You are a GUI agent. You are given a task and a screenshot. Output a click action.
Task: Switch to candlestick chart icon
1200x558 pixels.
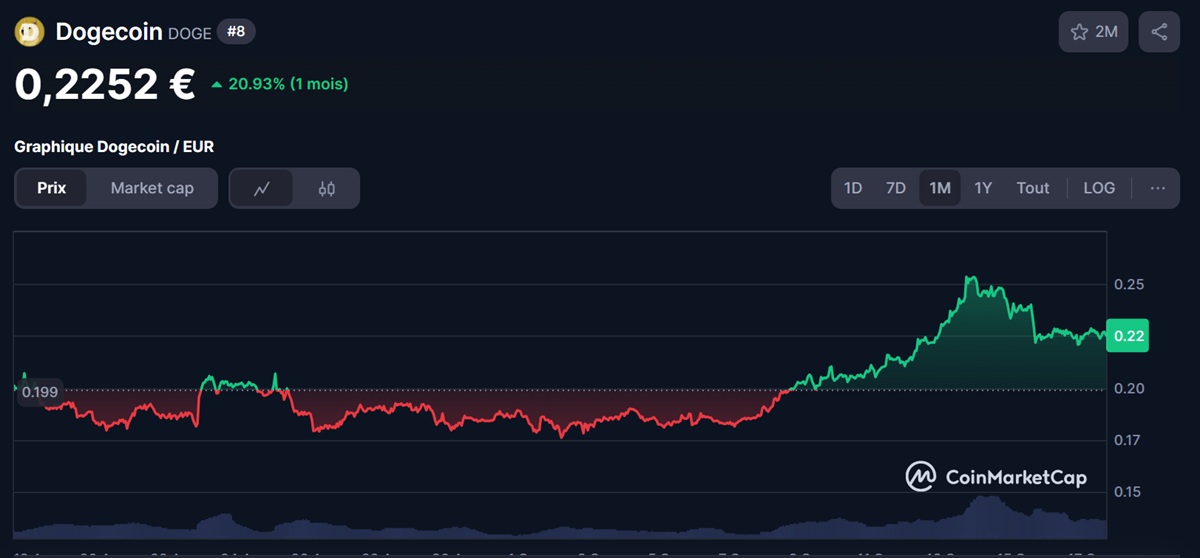coord(327,188)
